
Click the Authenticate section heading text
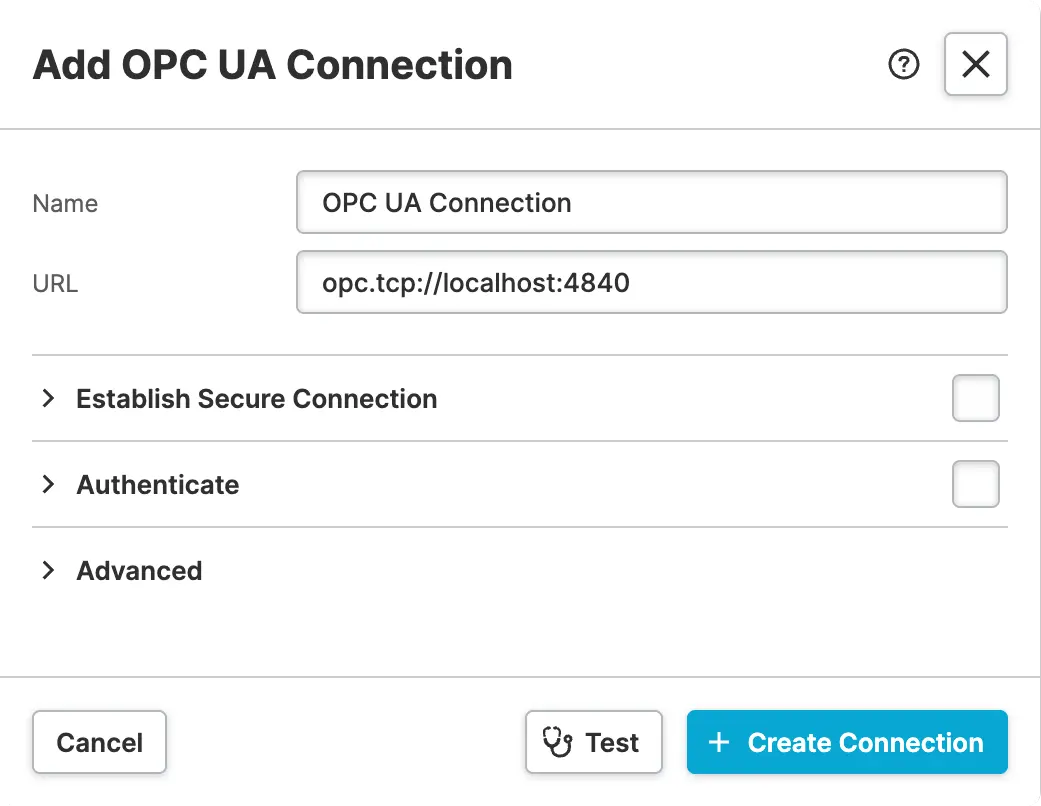click(158, 485)
